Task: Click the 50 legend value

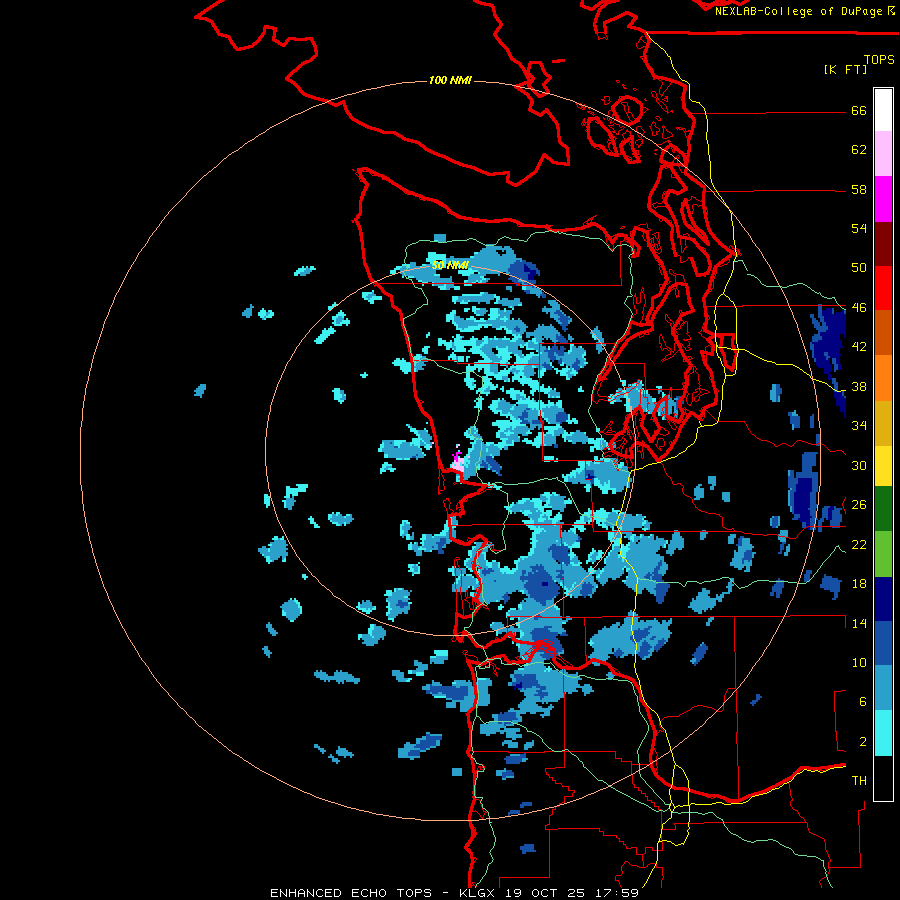Action: 859,268
